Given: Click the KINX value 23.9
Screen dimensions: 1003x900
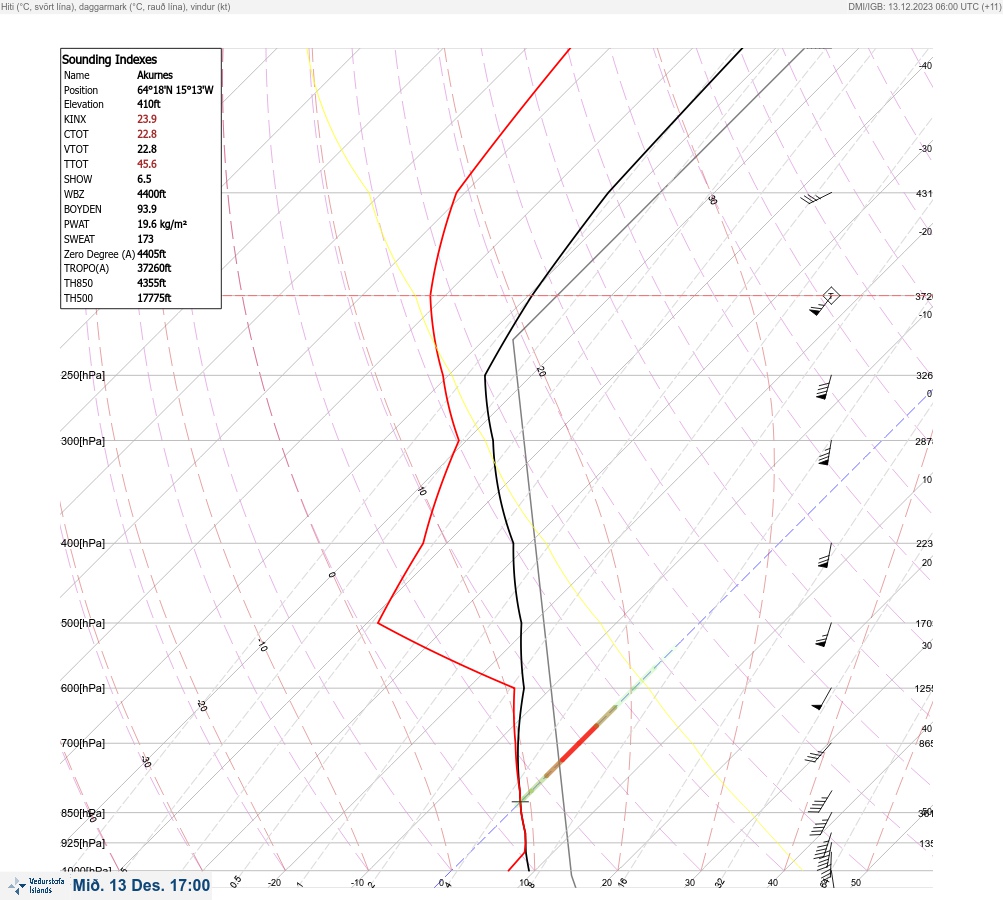Looking at the screenshot, I should point(147,119).
